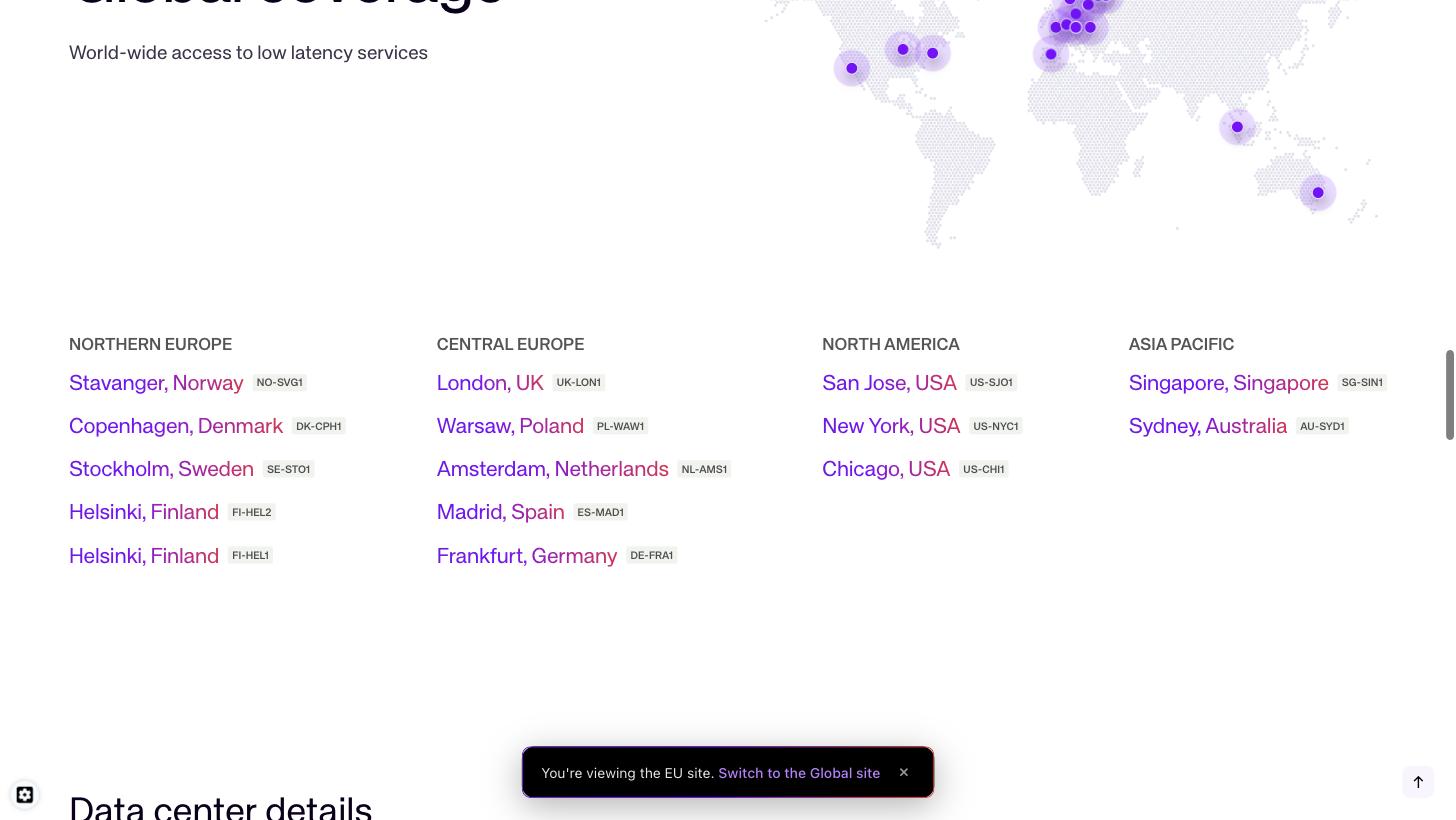Click the DE-FRA1 code tag
The height and width of the screenshot is (820, 1456).
pyautogui.click(x=652, y=556)
